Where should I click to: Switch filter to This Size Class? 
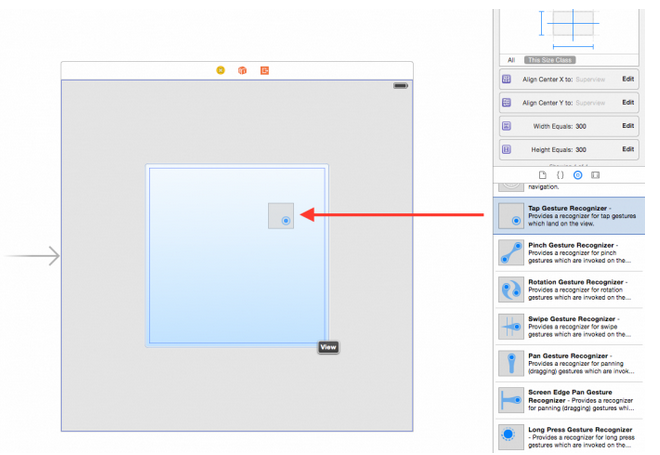click(x=550, y=60)
